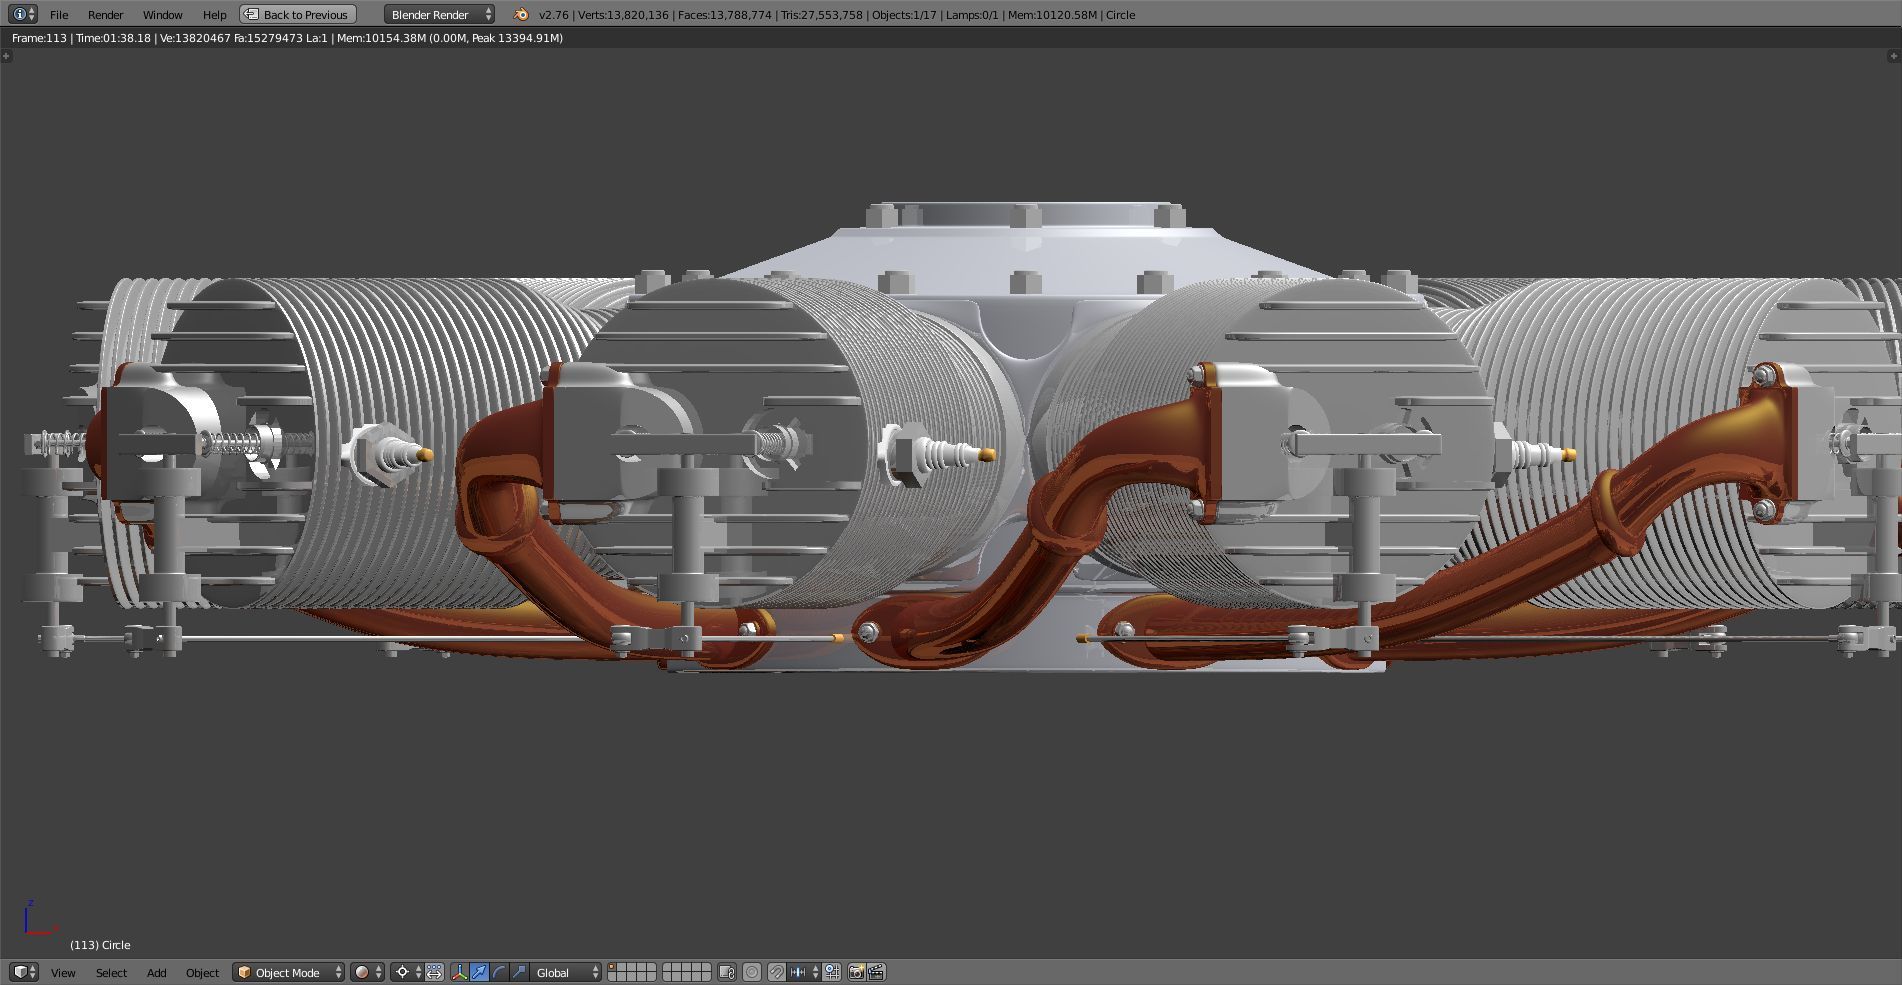Image resolution: width=1902 pixels, height=985 pixels.
Task: Open the Window menu
Action: [162, 15]
